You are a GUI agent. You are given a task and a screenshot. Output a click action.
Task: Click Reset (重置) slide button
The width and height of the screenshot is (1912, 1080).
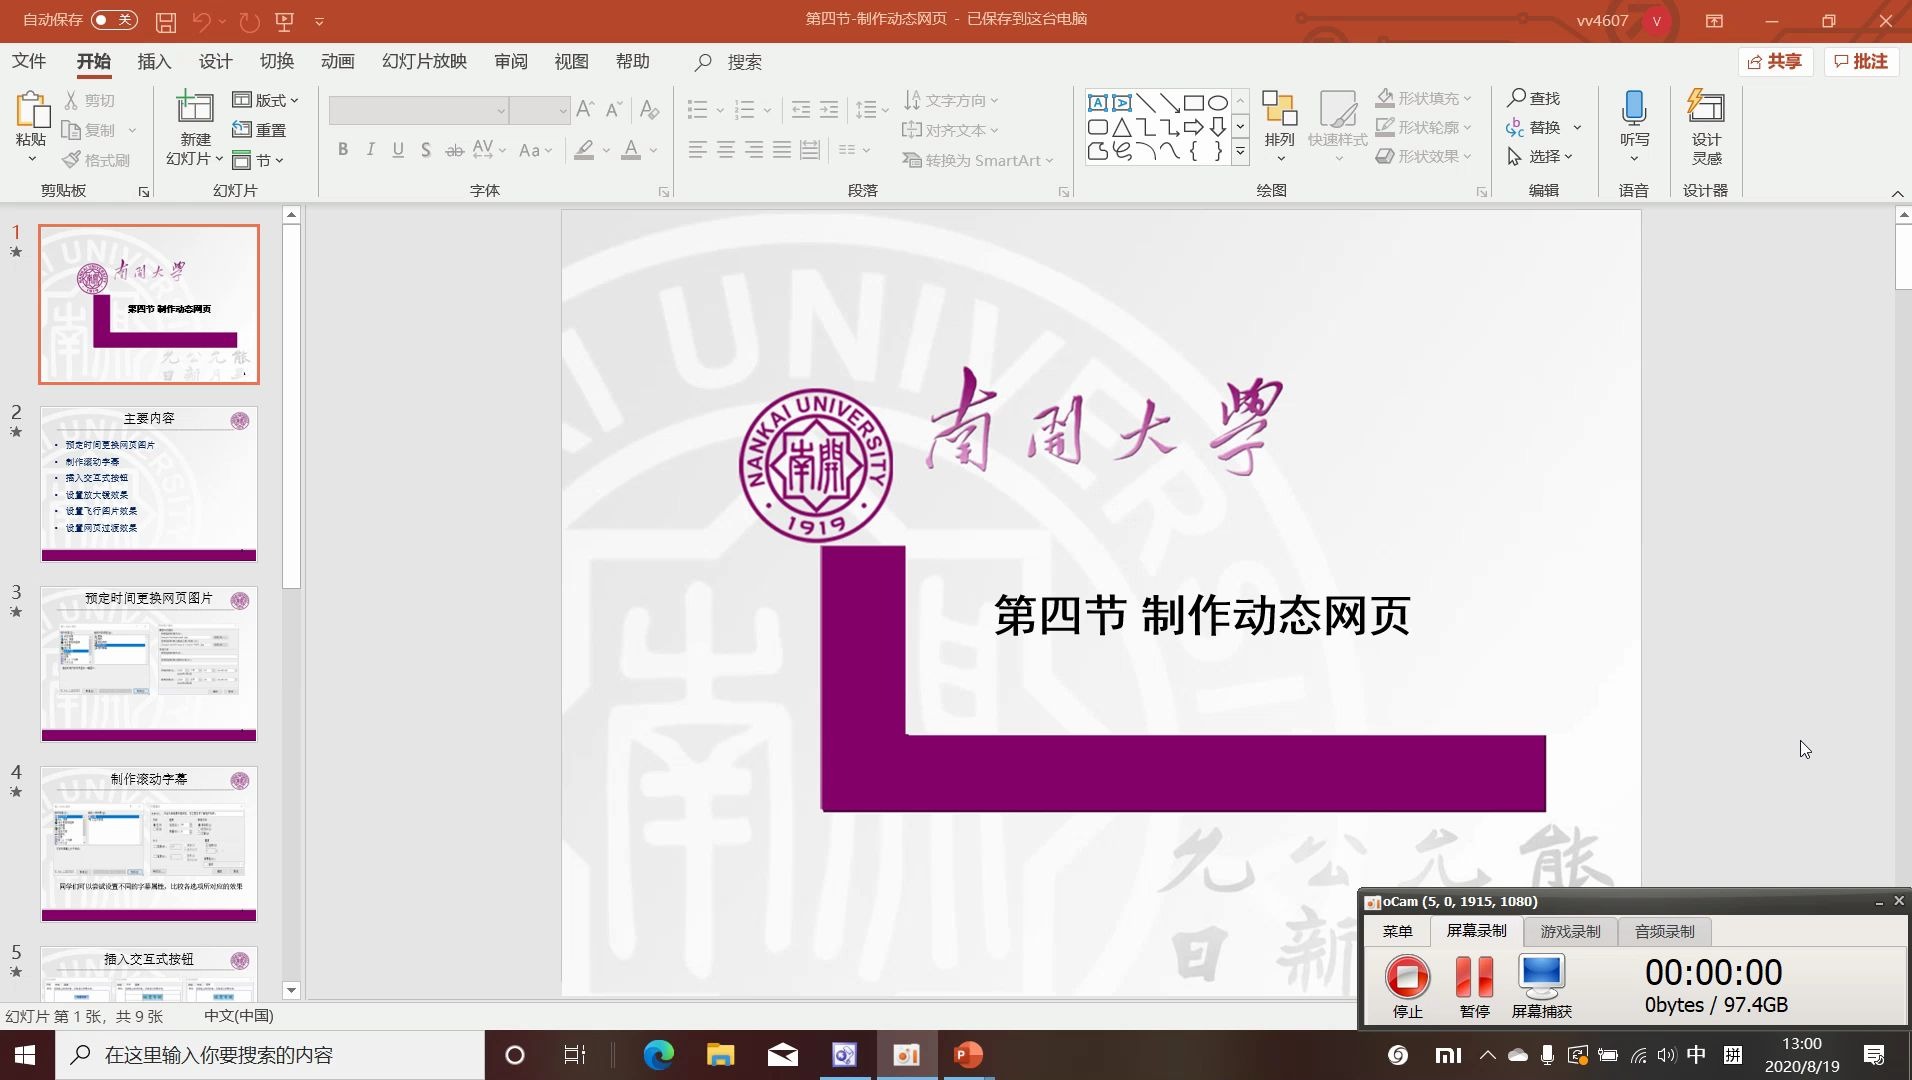(260, 130)
